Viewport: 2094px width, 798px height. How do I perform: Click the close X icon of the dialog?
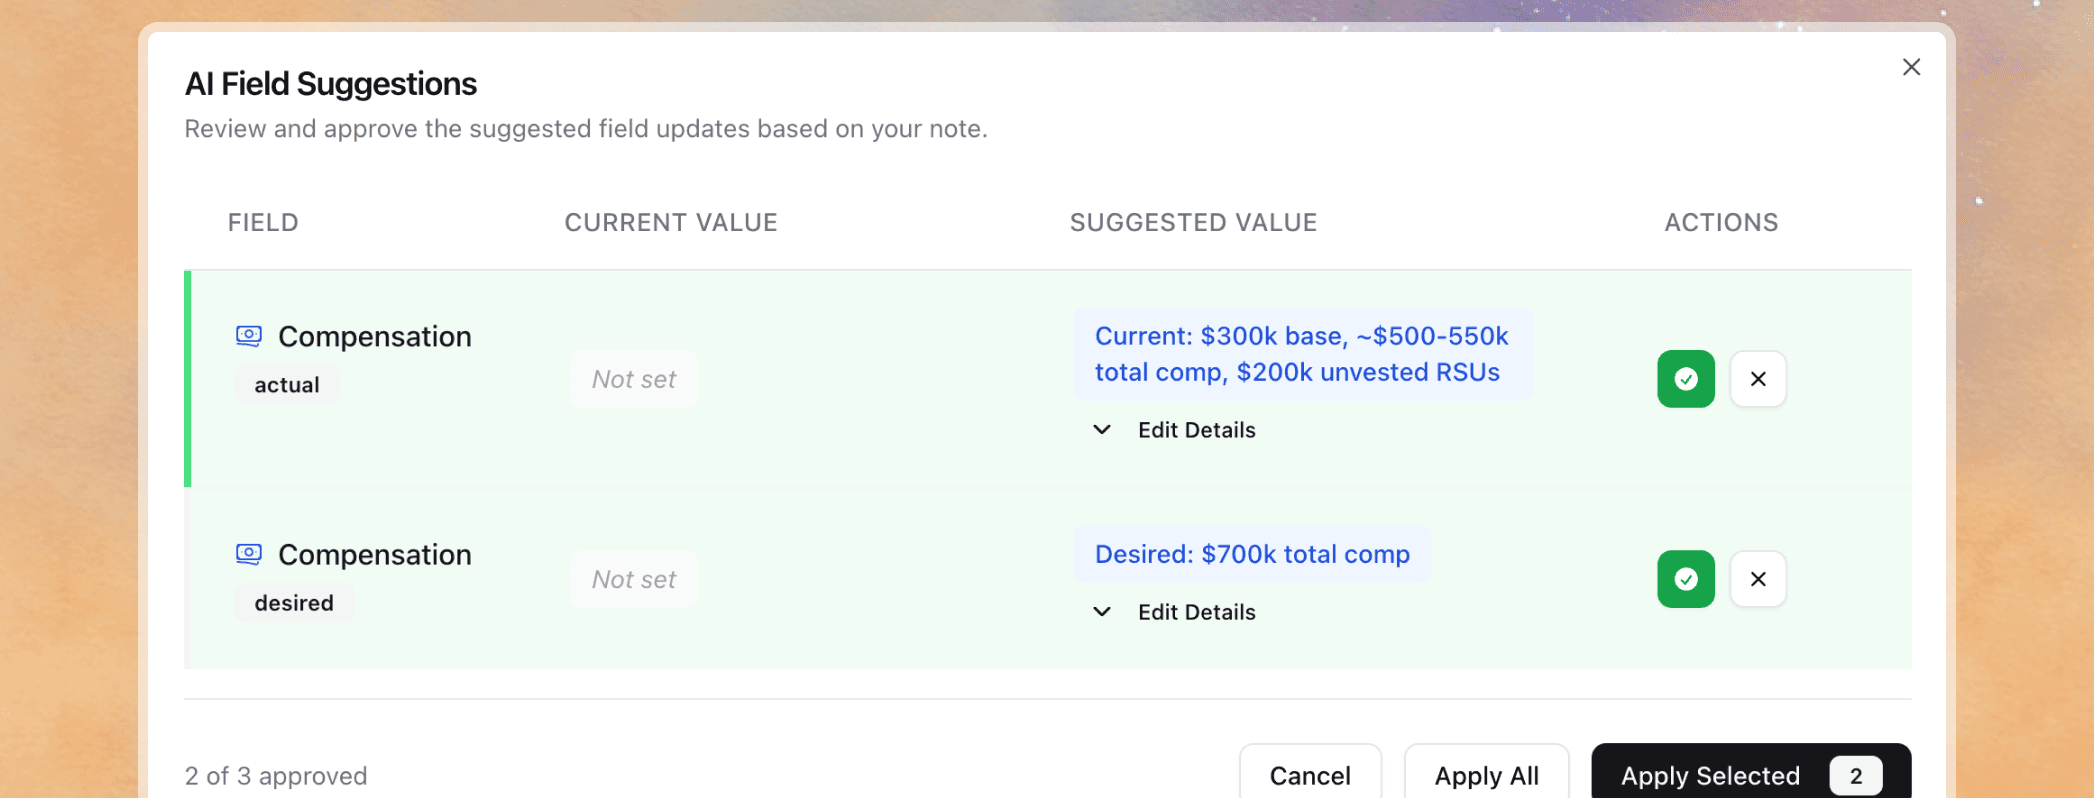[x=1911, y=66]
